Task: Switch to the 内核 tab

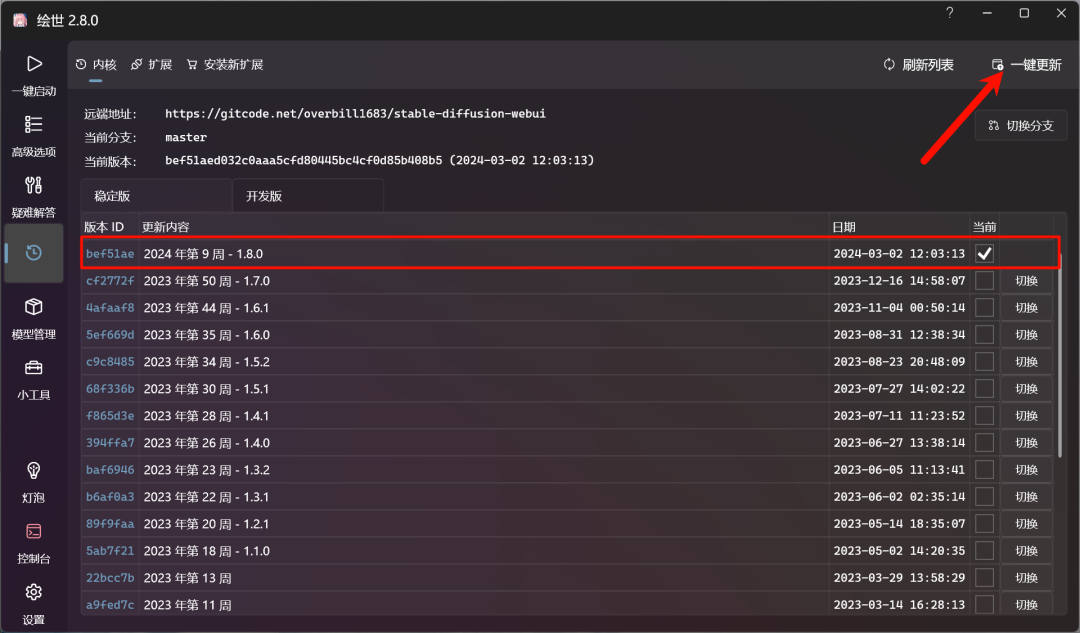Action: click(96, 65)
